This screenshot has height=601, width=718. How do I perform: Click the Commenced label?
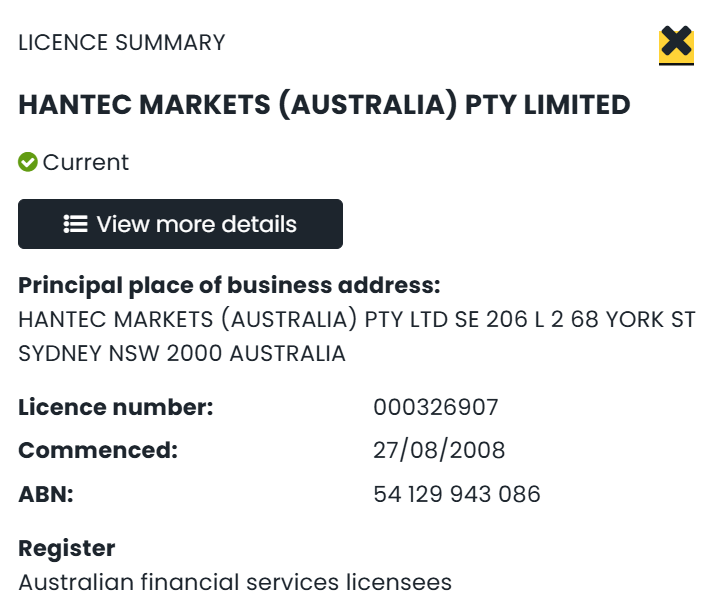tap(98, 450)
